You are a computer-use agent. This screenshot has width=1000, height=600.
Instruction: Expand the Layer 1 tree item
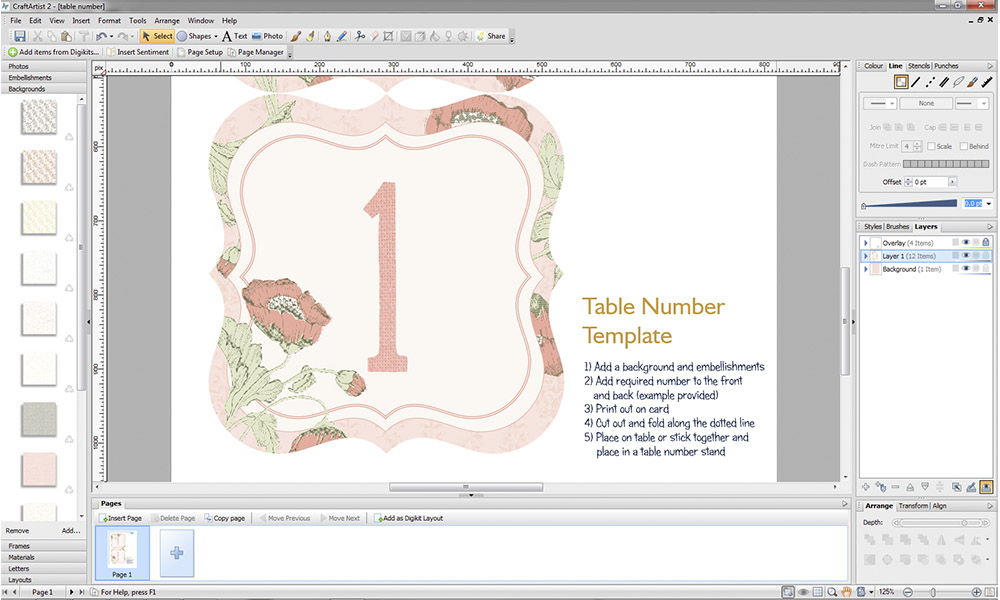click(866, 256)
